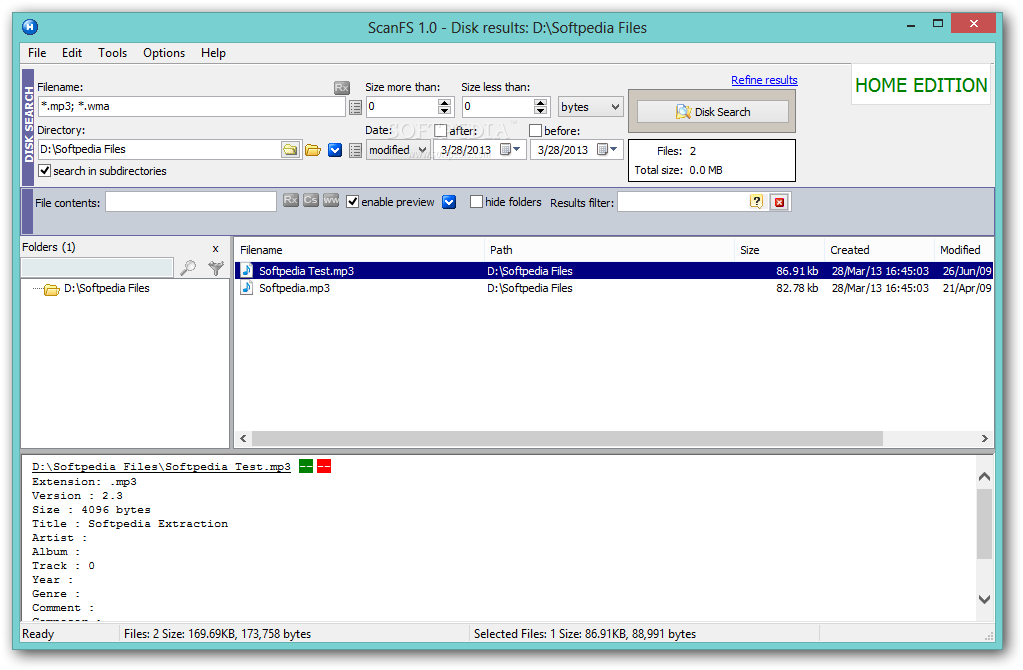Sort results by the Size column header
Viewport: 1023px width, 670px height.
point(779,250)
